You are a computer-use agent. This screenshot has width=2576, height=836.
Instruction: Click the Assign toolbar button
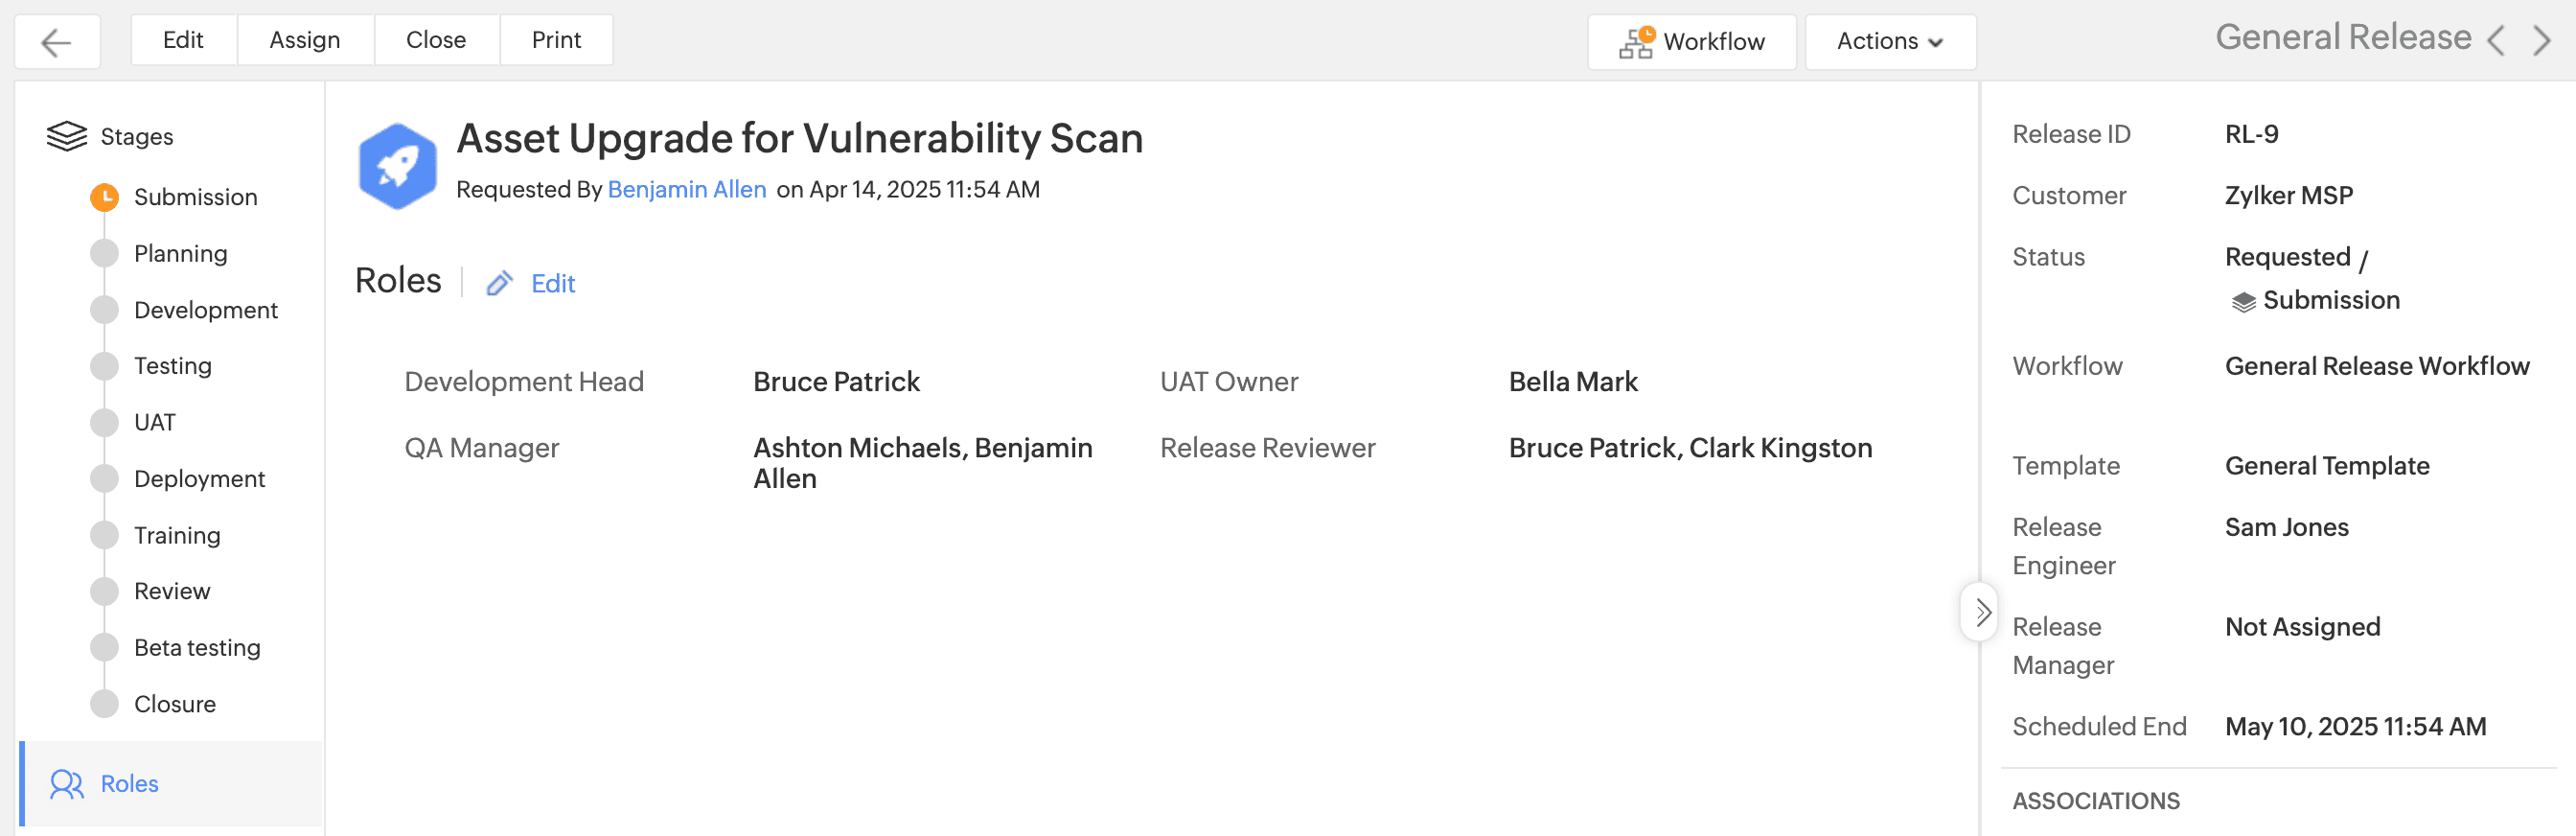click(305, 40)
